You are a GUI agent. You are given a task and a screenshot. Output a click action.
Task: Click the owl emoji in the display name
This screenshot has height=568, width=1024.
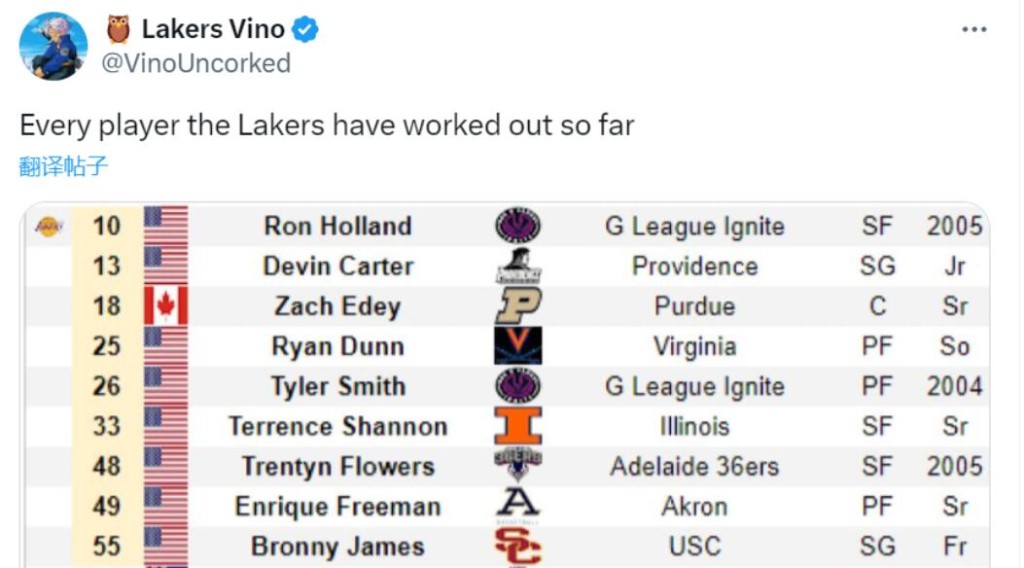click(x=118, y=30)
